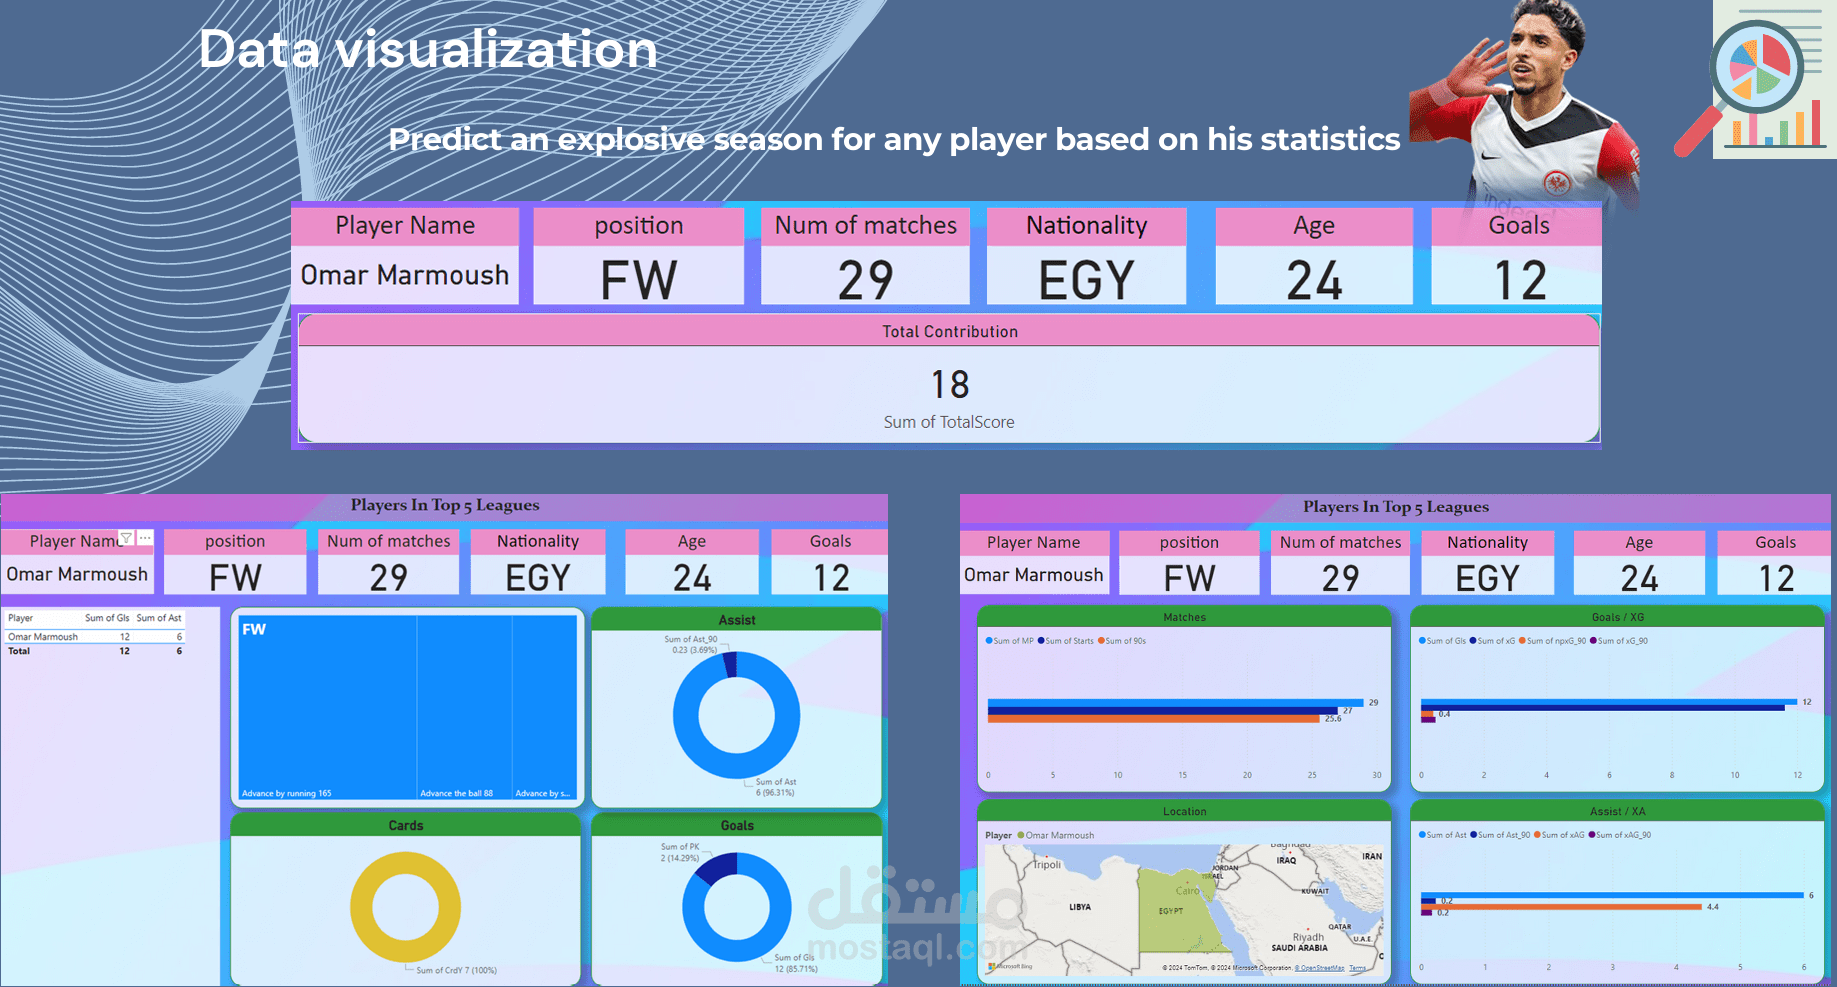1837x987 pixels.
Task: Click the light blue bar labeled 29 in Matches
Action: click(x=1175, y=703)
